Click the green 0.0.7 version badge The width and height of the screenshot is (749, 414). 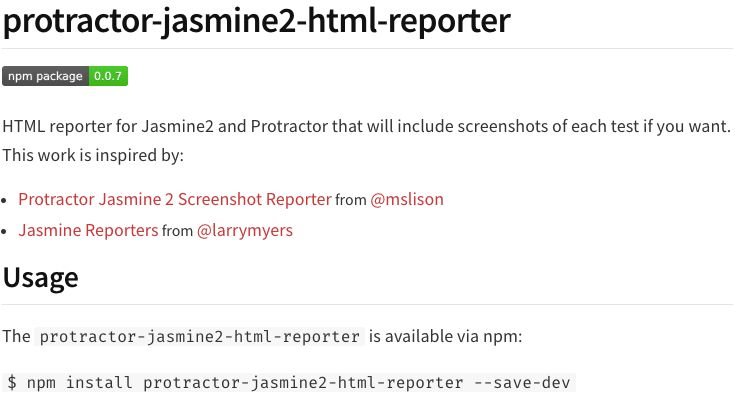[x=108, y=76]
